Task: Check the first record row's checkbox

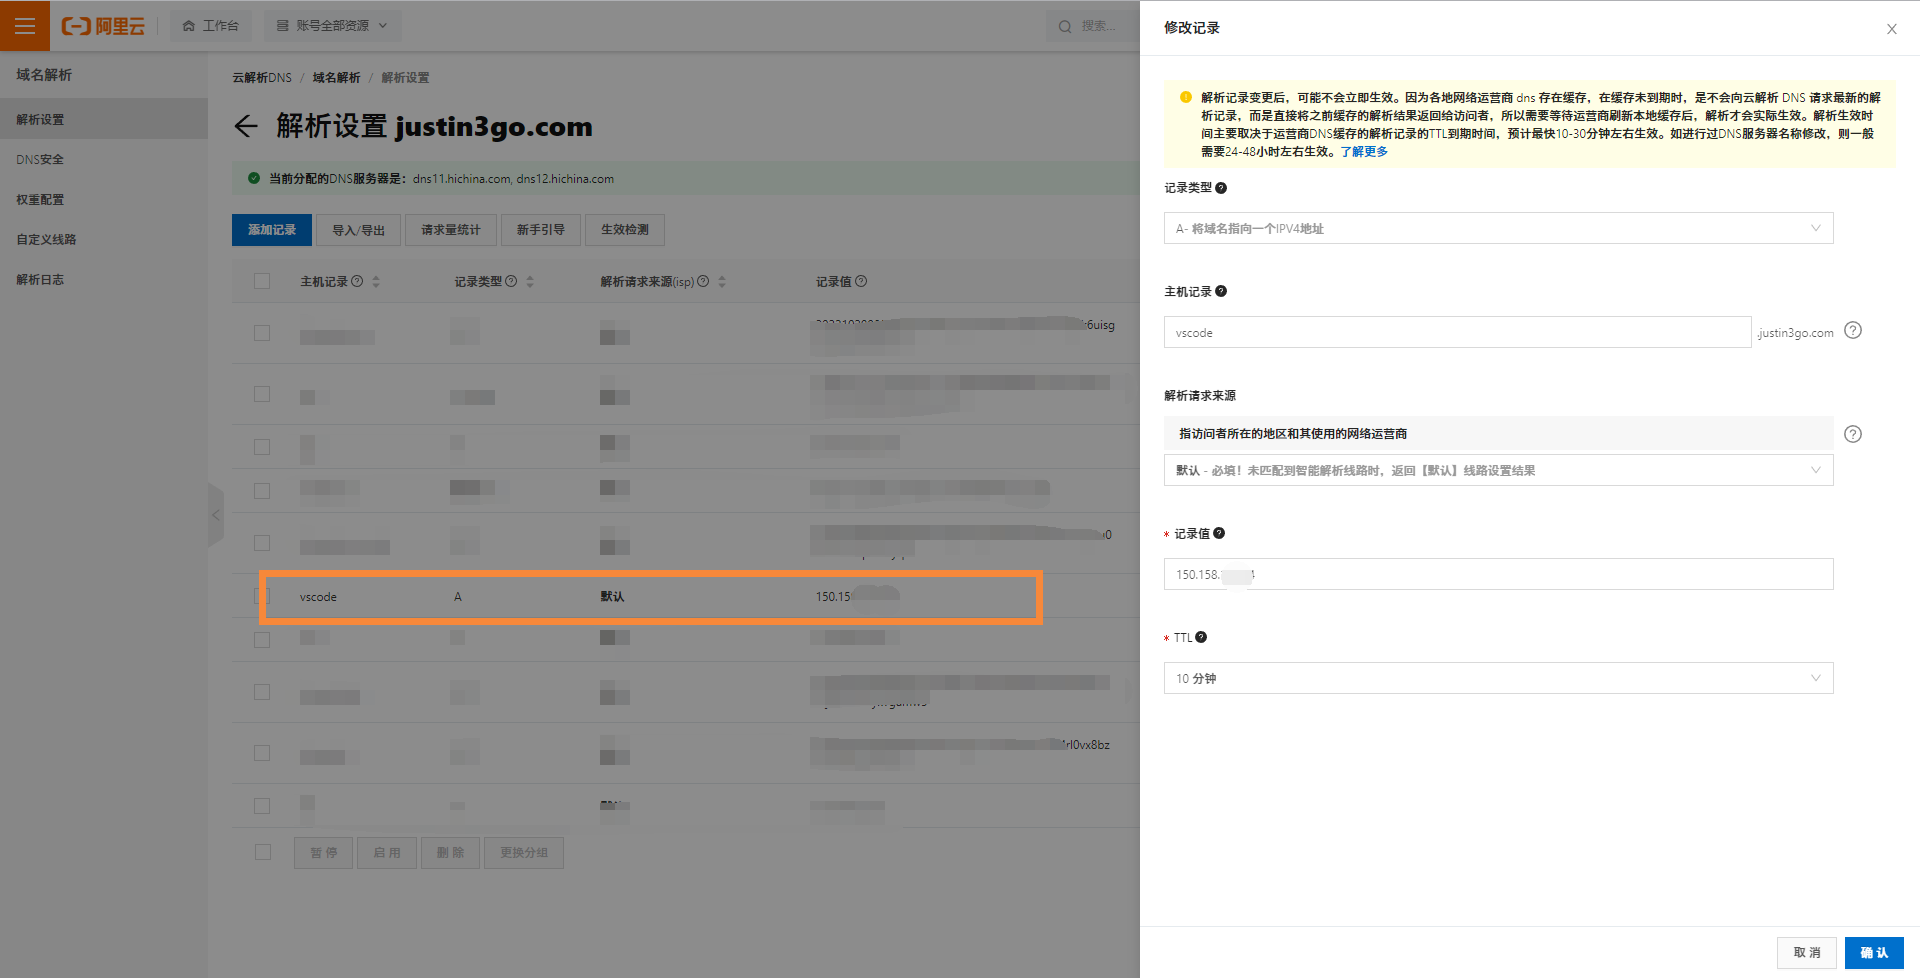Action: (261, 333)
